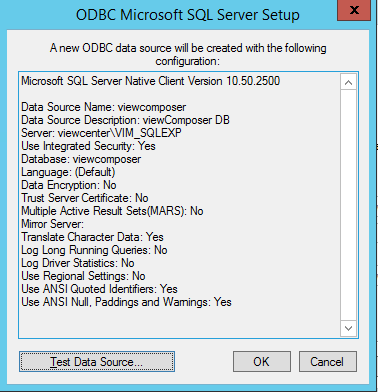378x392 pixels.
Task: Select the 'Data Source Name: viewcomposer' line
Action: click(103, 107)
